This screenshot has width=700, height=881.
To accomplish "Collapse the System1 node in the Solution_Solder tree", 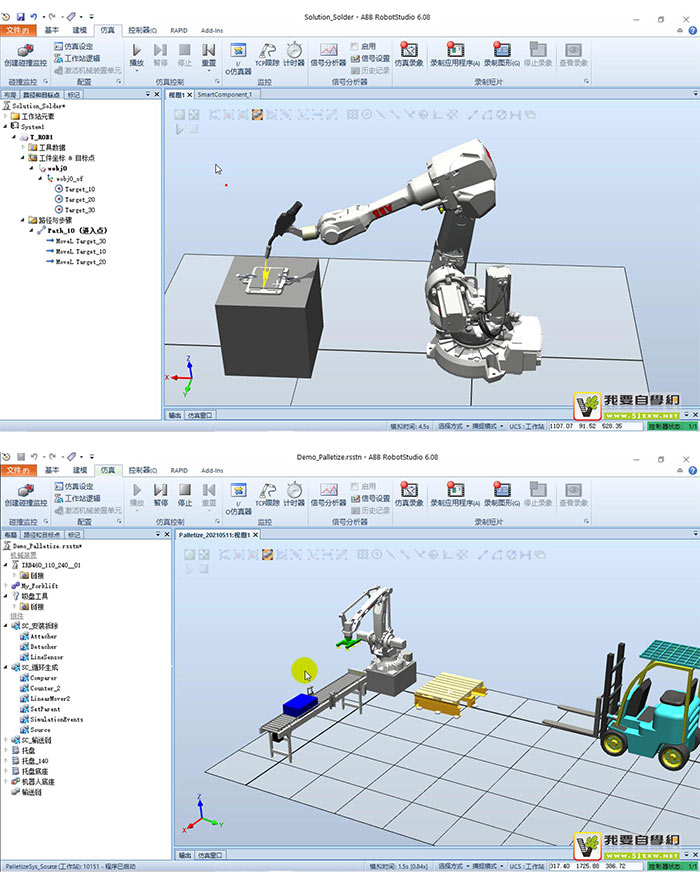I will 6,126.
